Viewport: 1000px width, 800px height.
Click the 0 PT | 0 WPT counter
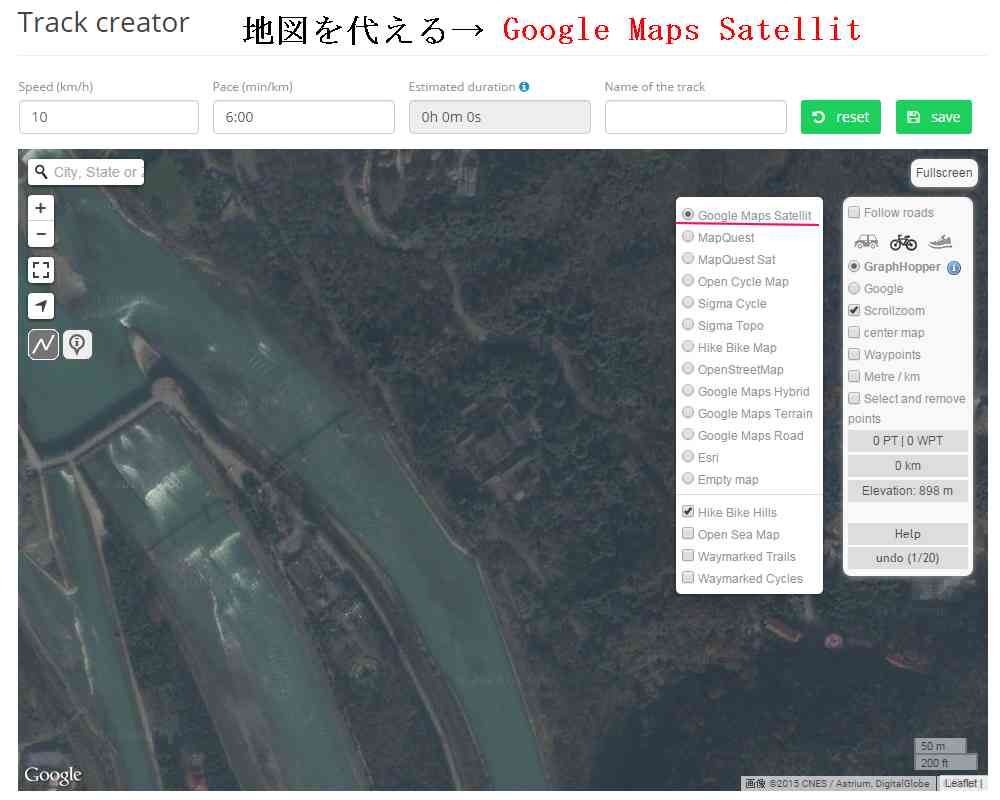908,441
